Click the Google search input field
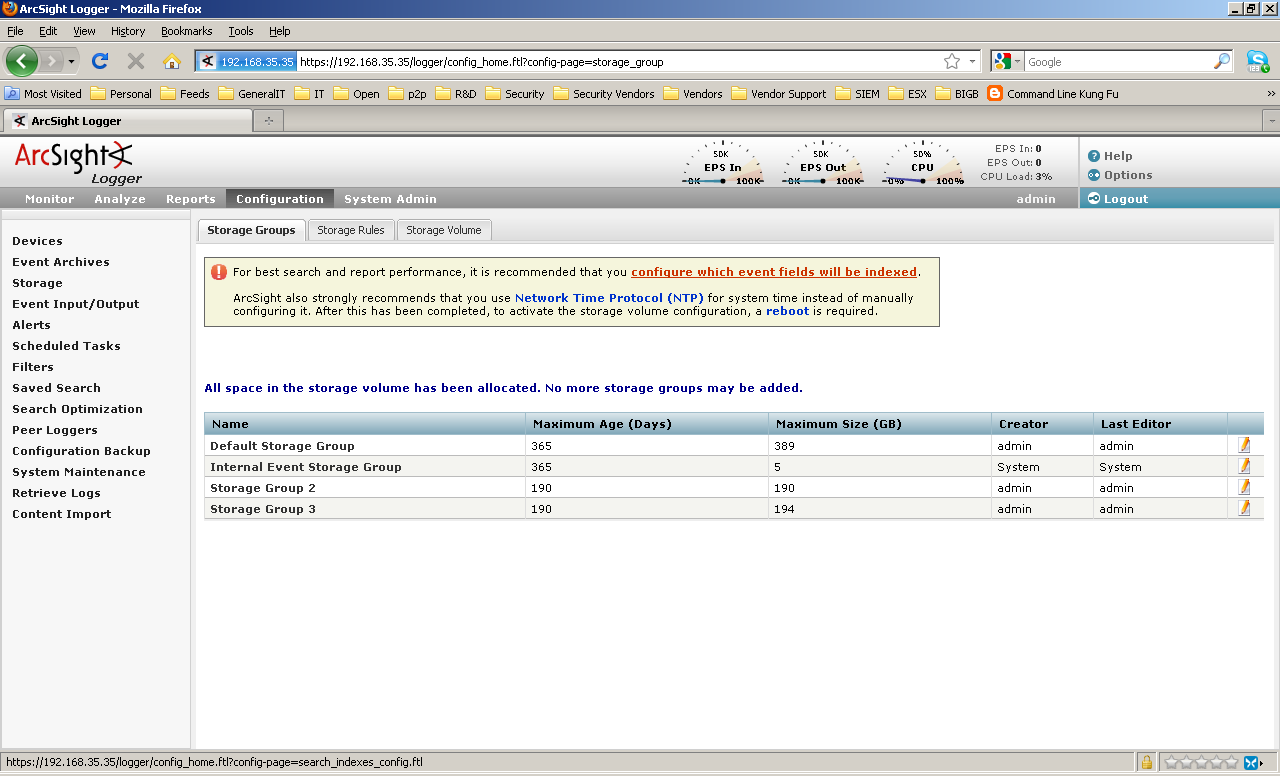 coord(1118,61)
